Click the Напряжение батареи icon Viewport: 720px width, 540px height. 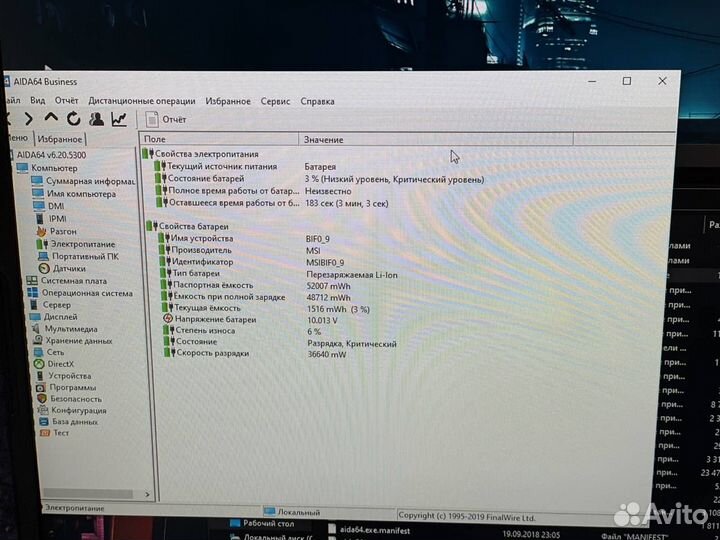point(168,319)
